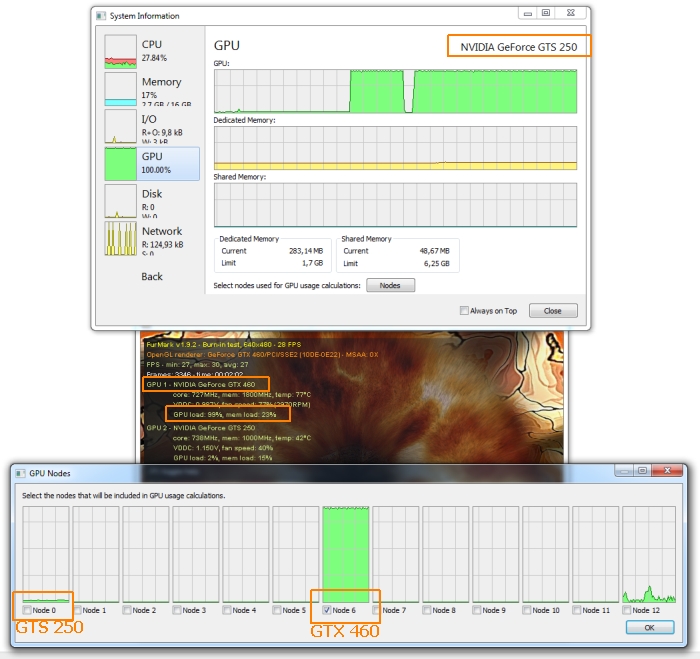700x659 pixels.
Task: Click FurMark's GPU 1 GeForce GTX 460 line
Action: (x=201, y=384)
